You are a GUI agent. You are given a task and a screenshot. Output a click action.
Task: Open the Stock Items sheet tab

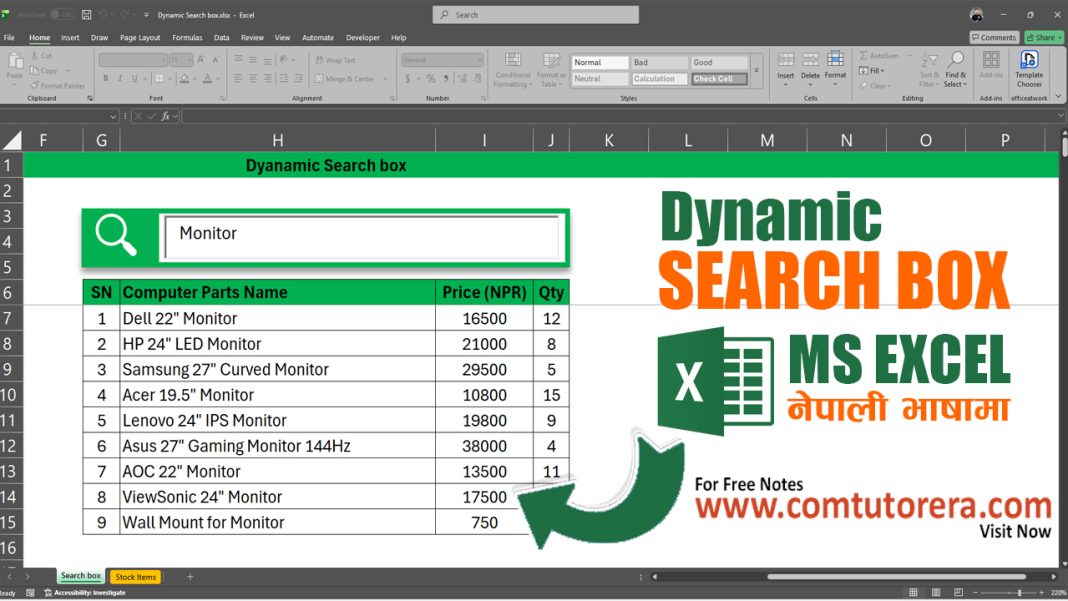pos(135,576)
